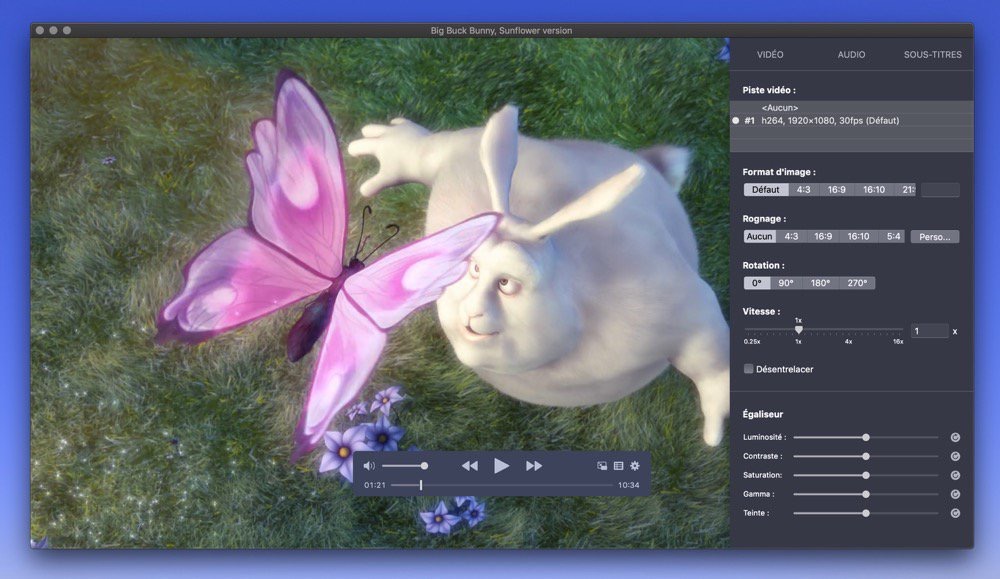Set image format to 16:10
The image size is (1000, 579).
tap(874, 189)
